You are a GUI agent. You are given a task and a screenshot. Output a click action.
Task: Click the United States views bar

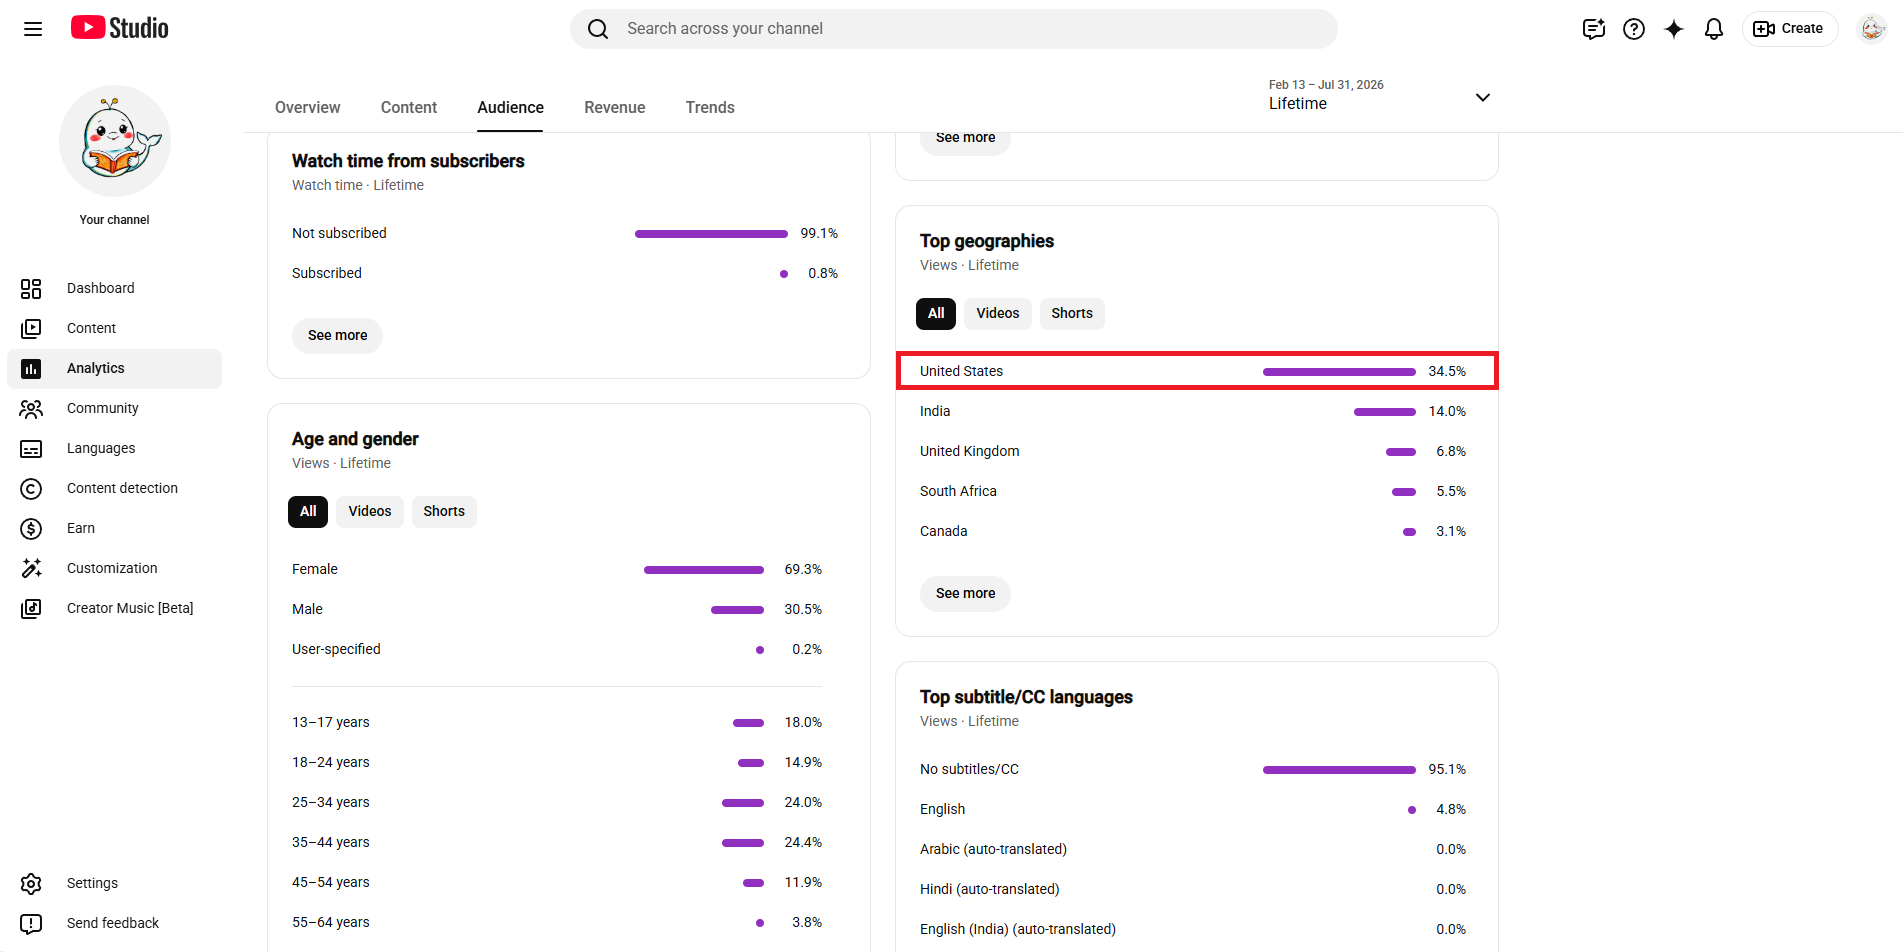tap(1339, 371)
